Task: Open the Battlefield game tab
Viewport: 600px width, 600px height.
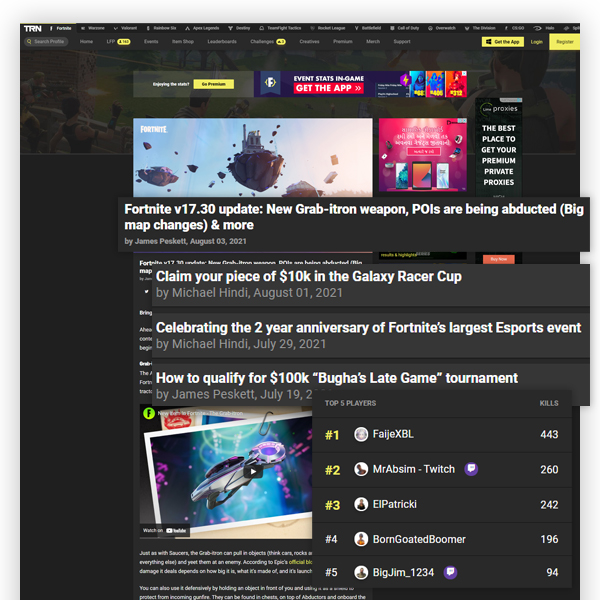Action: point(368,28)
